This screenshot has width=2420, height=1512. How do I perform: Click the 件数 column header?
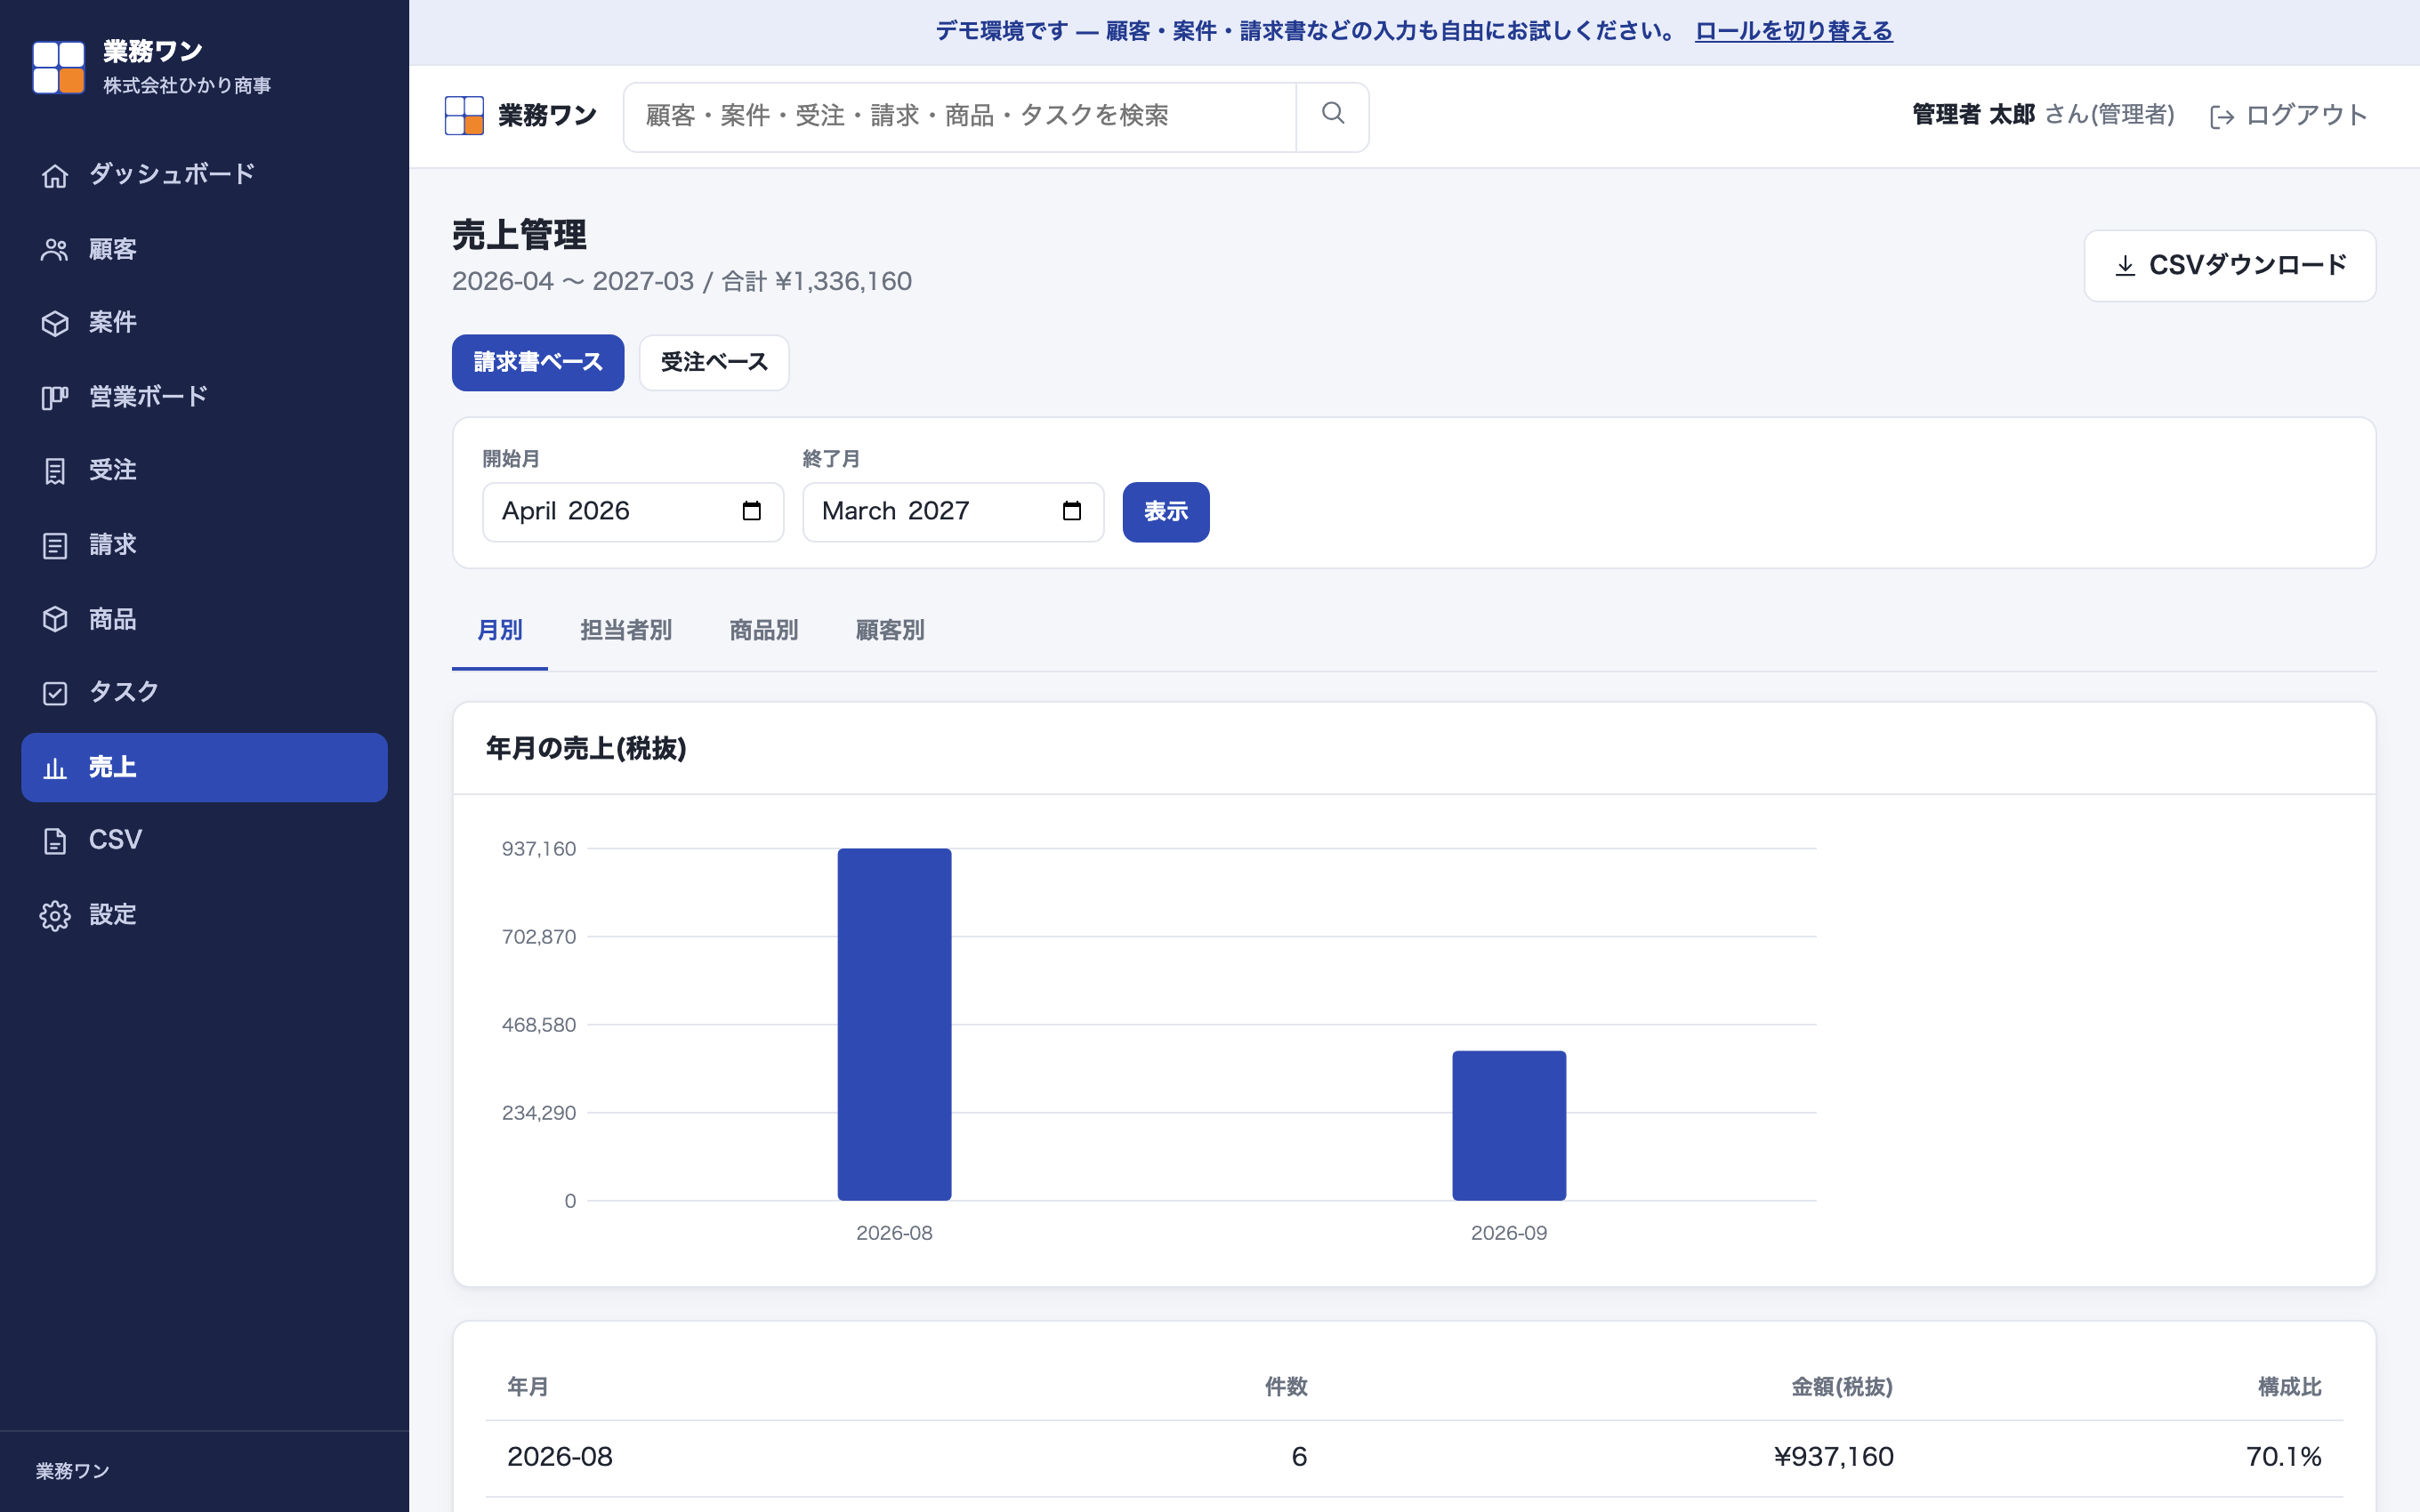click(x=1286, y=1387)
